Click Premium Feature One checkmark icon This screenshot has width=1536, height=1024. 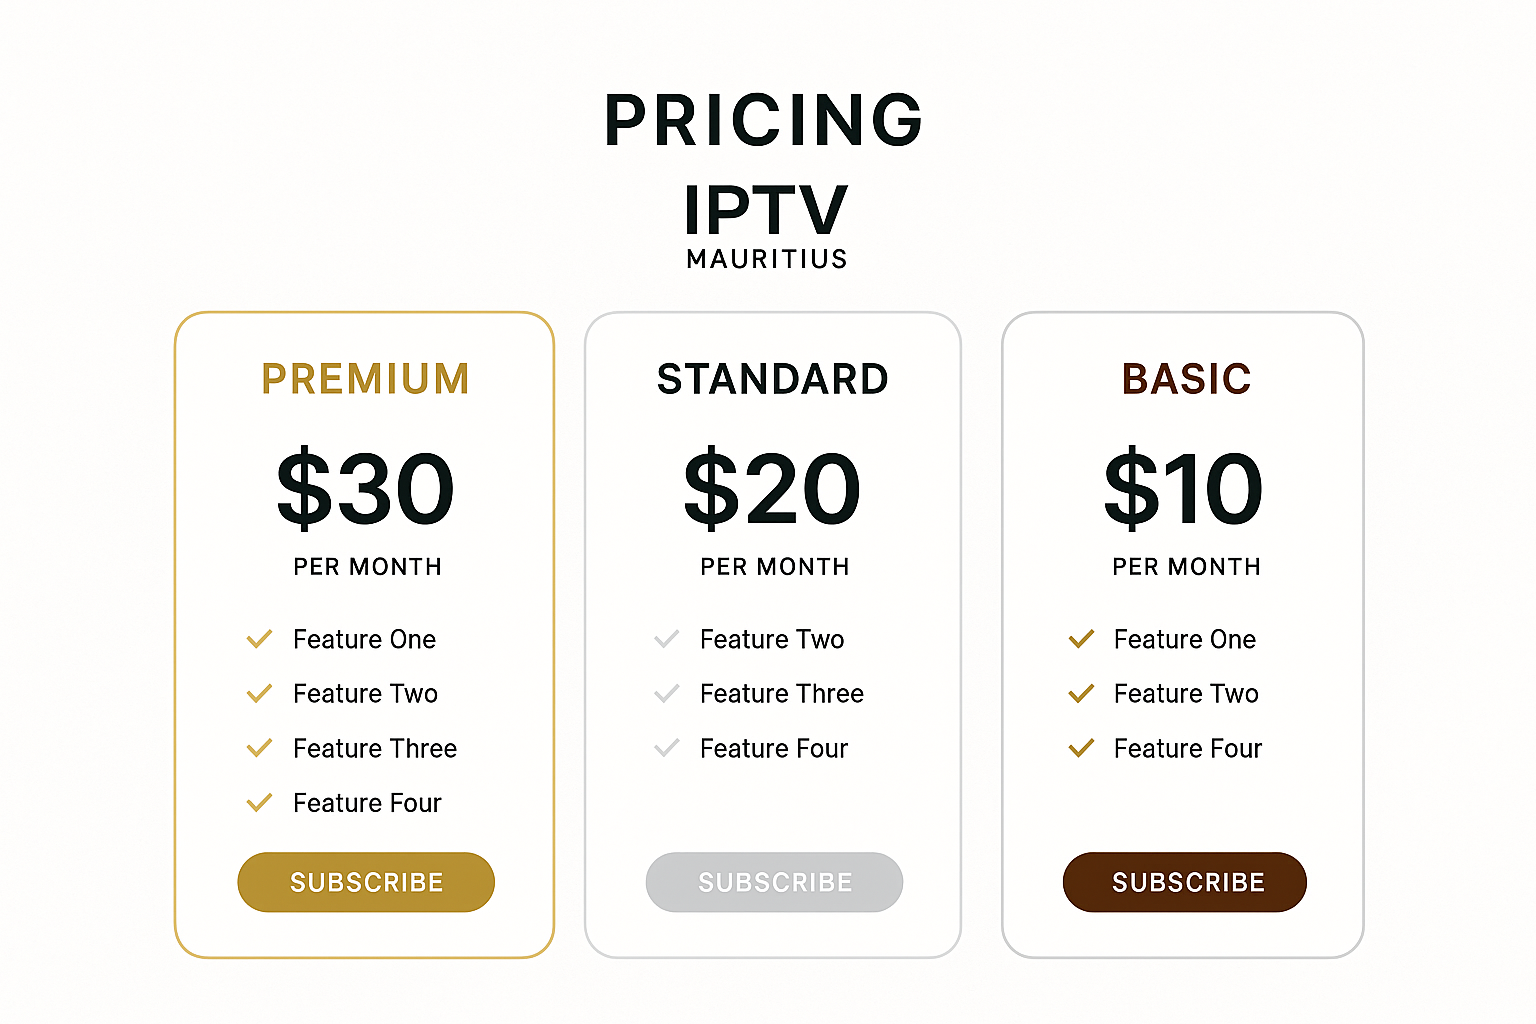point(259,639)
